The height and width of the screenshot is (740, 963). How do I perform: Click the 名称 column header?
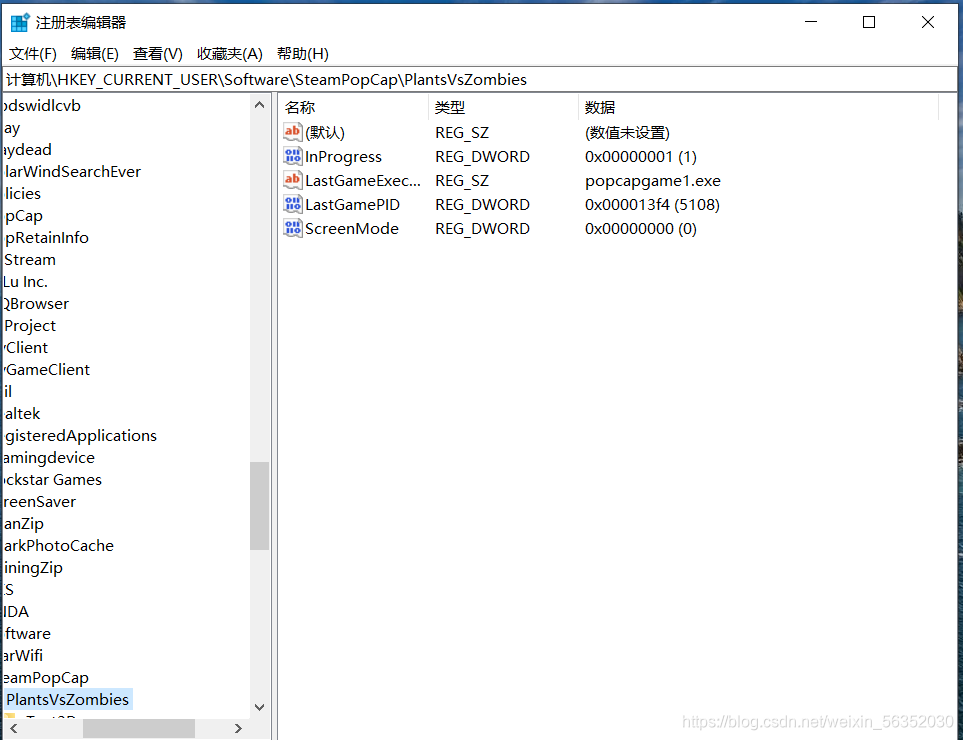click(x=300, y=107)
